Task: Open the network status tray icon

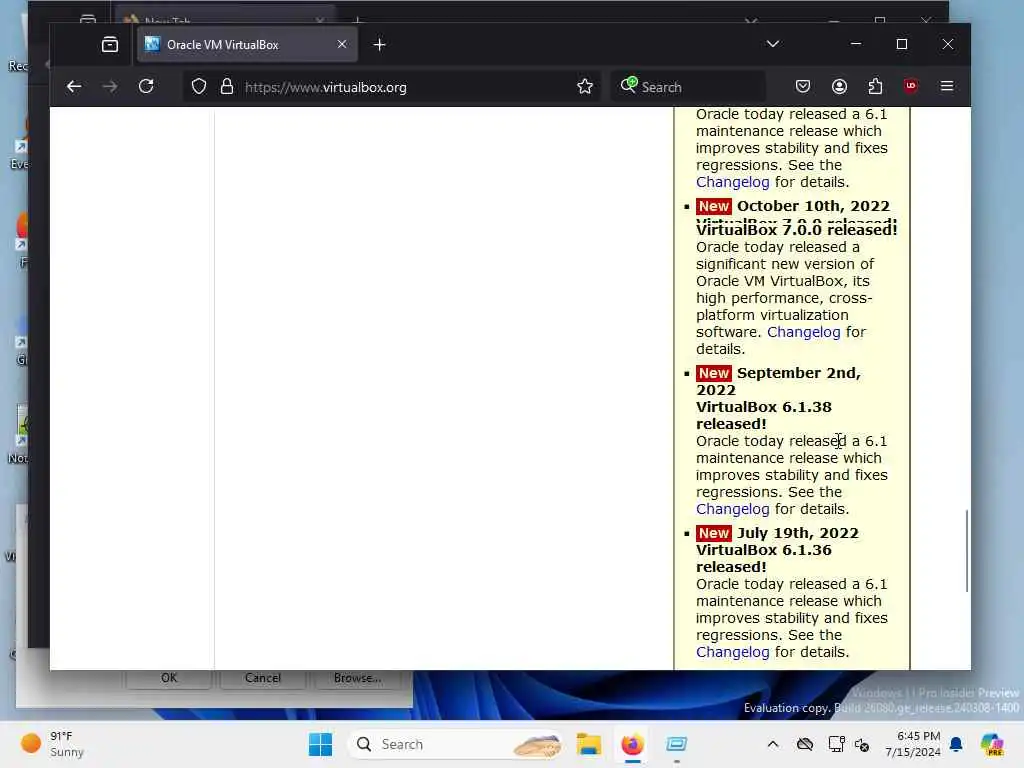Action: point(836,744)
